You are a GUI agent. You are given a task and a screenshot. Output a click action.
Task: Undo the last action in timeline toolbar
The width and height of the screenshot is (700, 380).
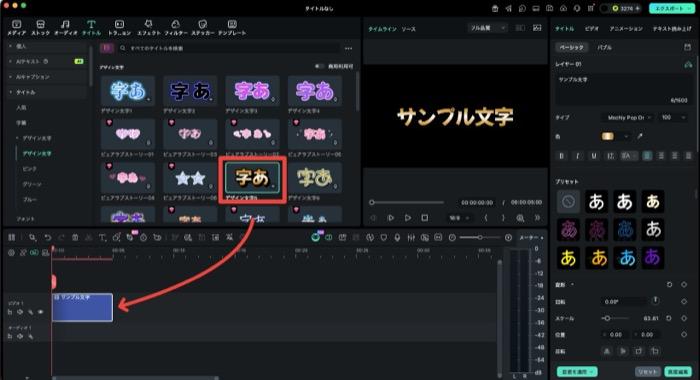pyautogui.click(x=48, y=238)
